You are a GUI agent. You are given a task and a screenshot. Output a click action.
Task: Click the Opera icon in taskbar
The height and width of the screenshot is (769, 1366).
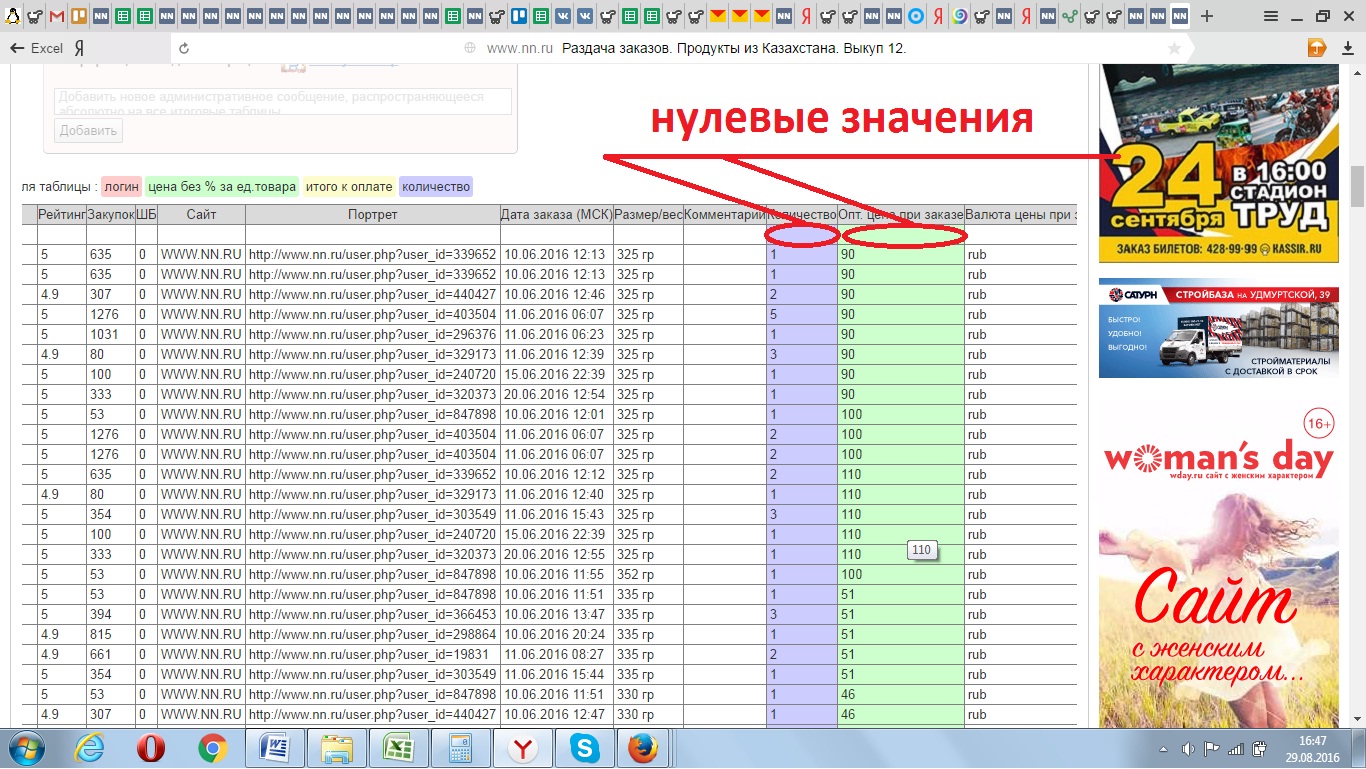(x=151, y=748)
